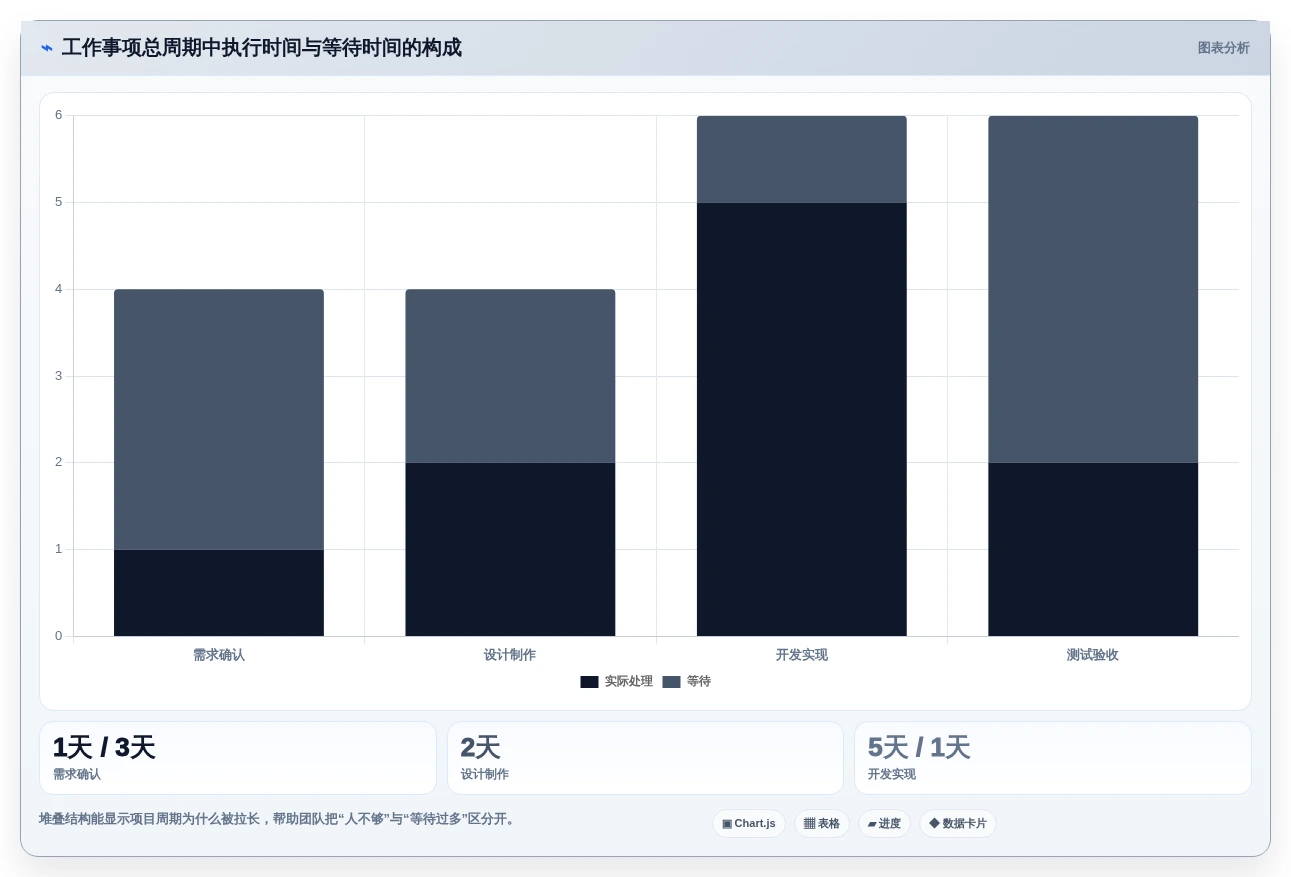Click the blue chart icon beside the title

point(47,48)
